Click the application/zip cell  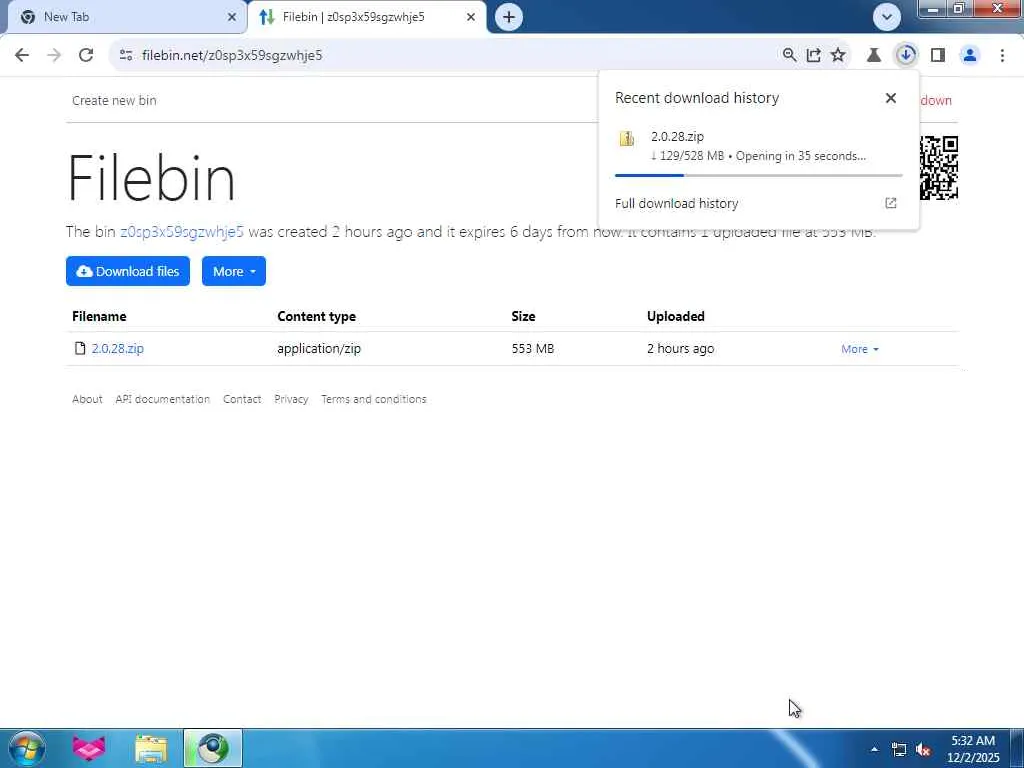319,349
